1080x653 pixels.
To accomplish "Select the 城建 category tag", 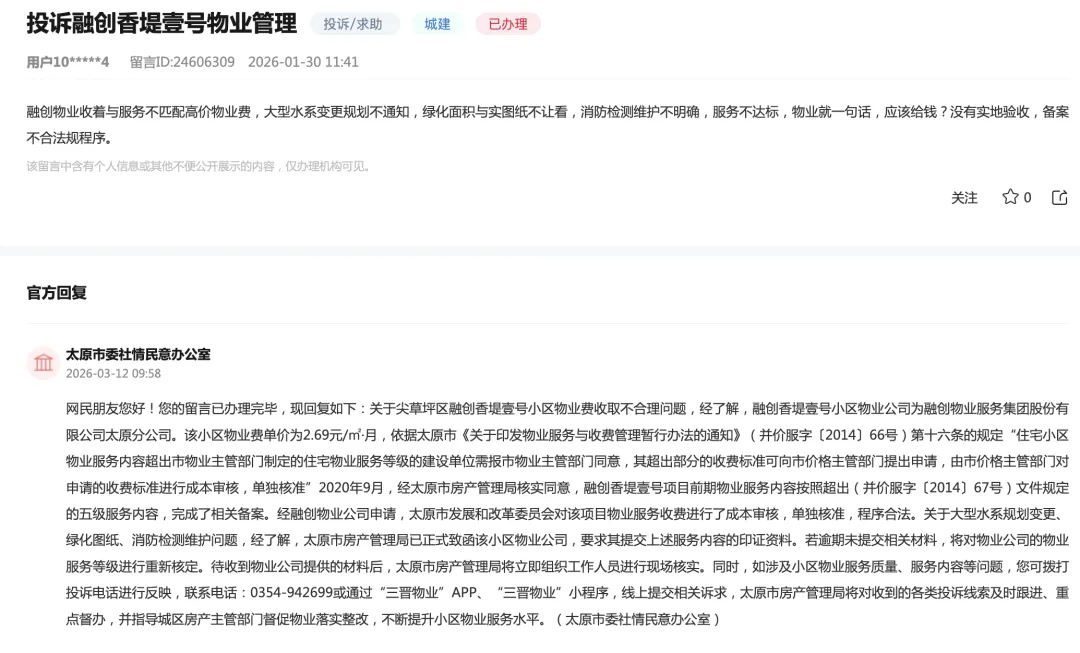I will 437,24.
